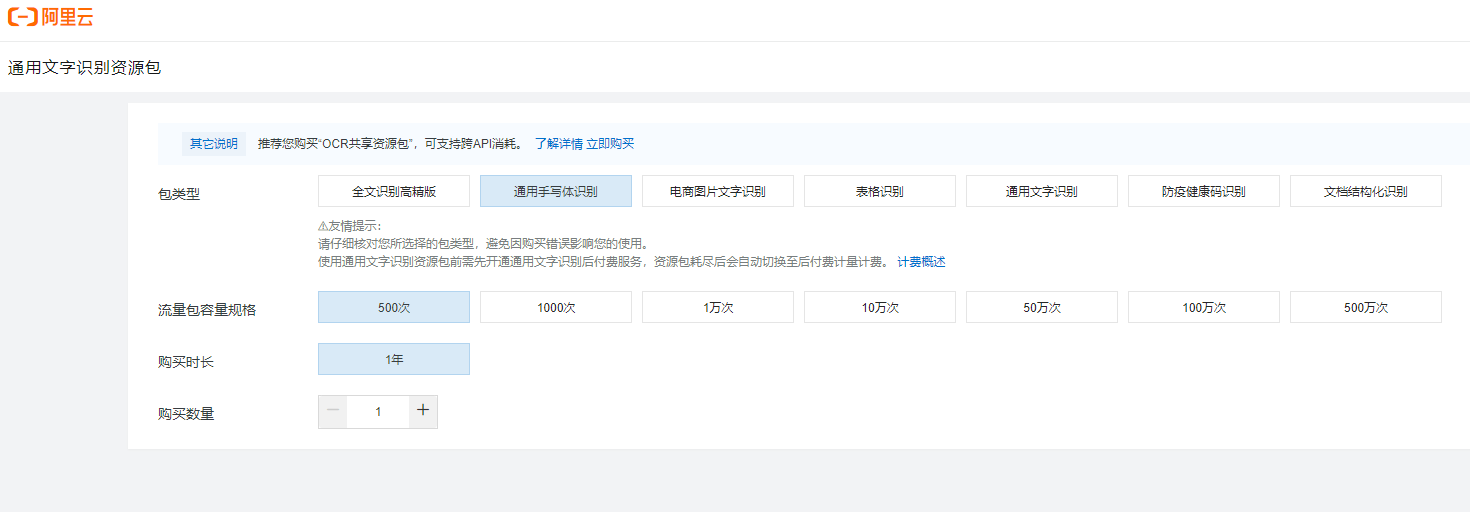
Task: Open 计费概述 link
Action: [921, 262]
